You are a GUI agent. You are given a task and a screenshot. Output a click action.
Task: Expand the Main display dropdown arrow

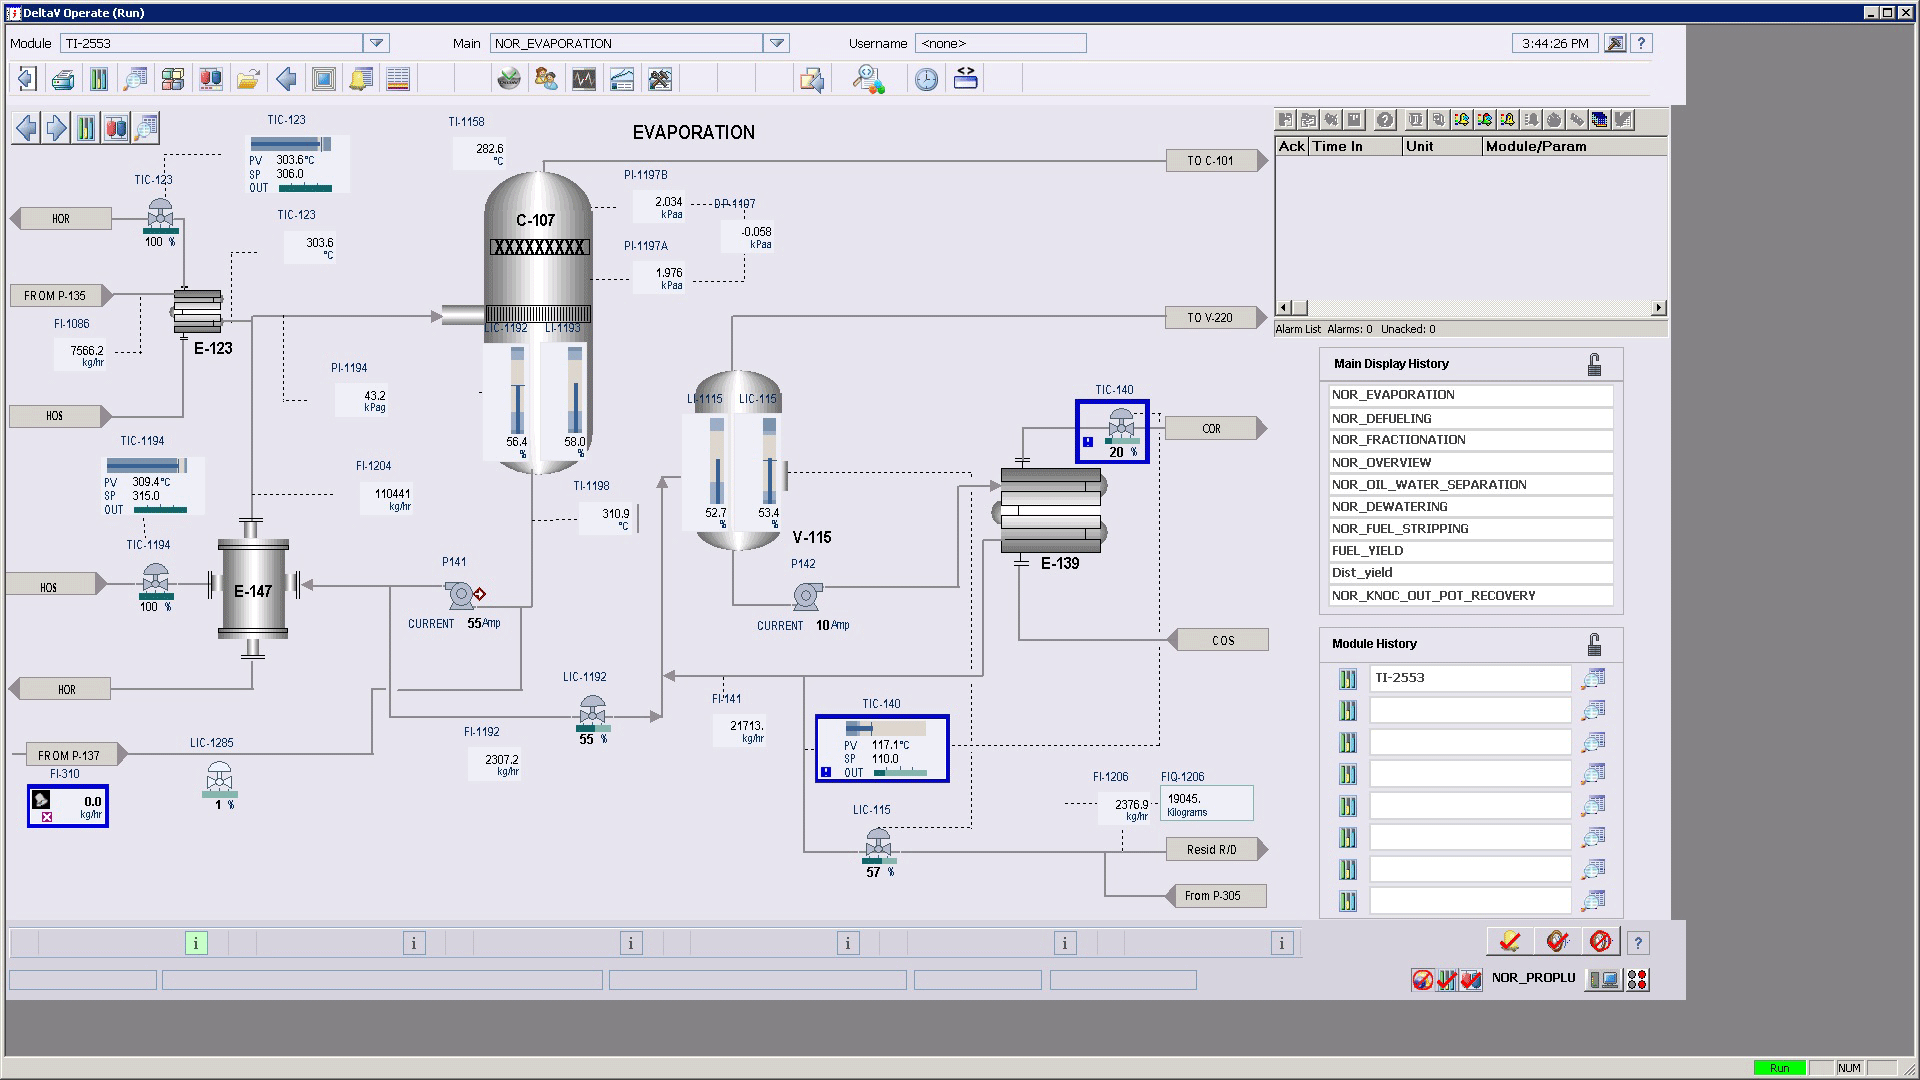[x=776, y=43]
